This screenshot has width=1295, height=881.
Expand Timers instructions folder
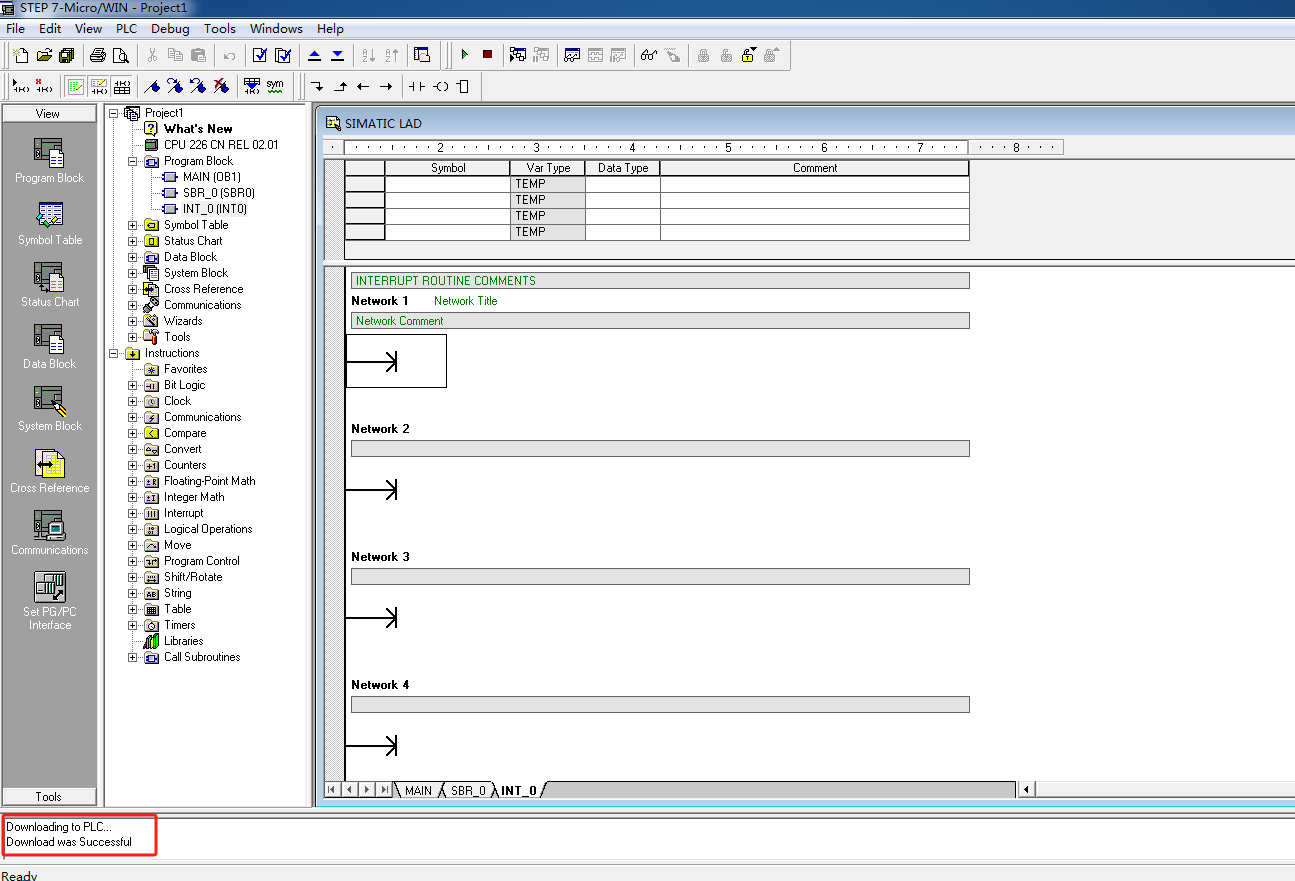pyautogui.click(x=133, y=625)
